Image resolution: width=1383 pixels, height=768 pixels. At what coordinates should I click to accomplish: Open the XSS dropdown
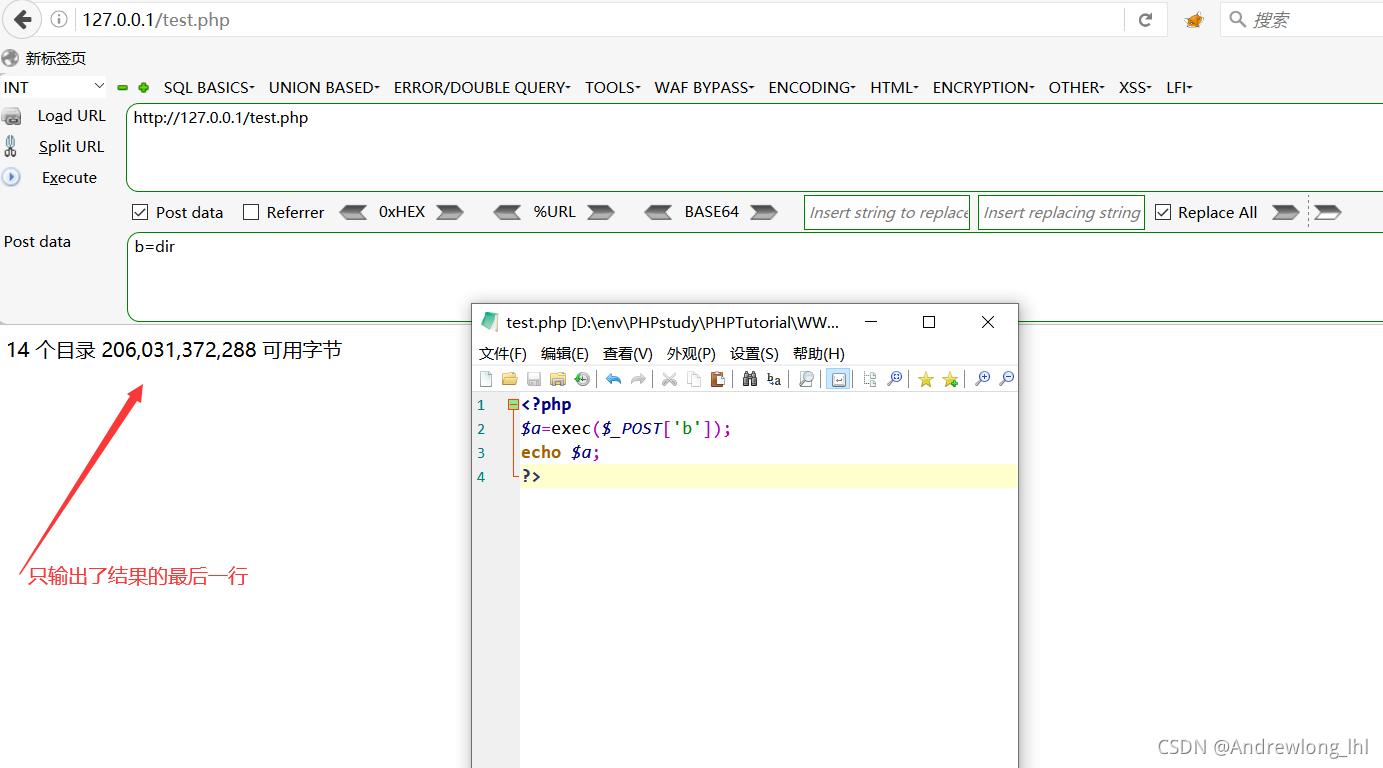[1135, 88]
